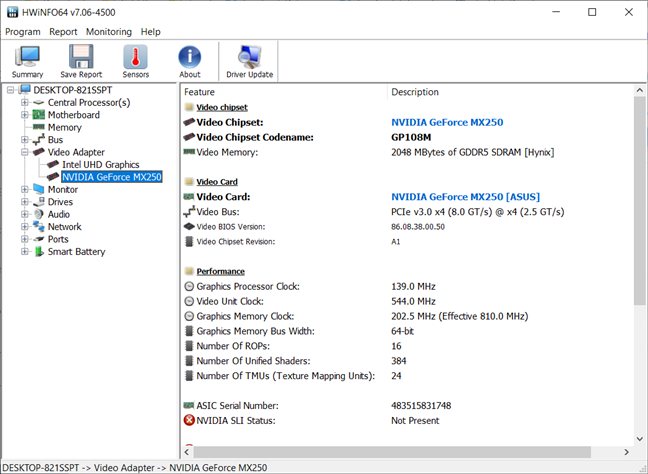Viewport: 648px width, 474px height.
Task: Click the DESKTOP-821SSPT computer icon
Action: pyautogui.click(x=25, y=90)
